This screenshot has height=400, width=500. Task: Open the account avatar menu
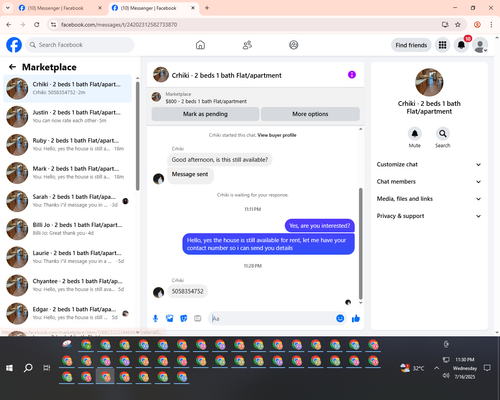480,45
